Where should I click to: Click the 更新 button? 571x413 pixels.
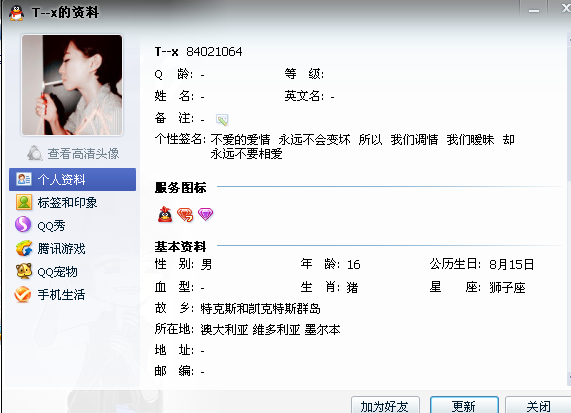[x=464, y=405]
